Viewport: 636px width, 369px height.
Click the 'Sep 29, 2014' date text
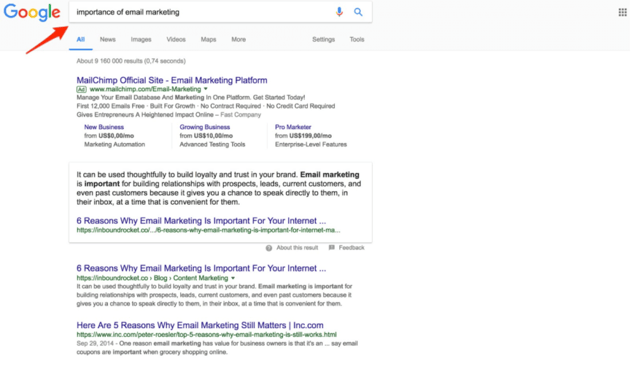(95, 343)
